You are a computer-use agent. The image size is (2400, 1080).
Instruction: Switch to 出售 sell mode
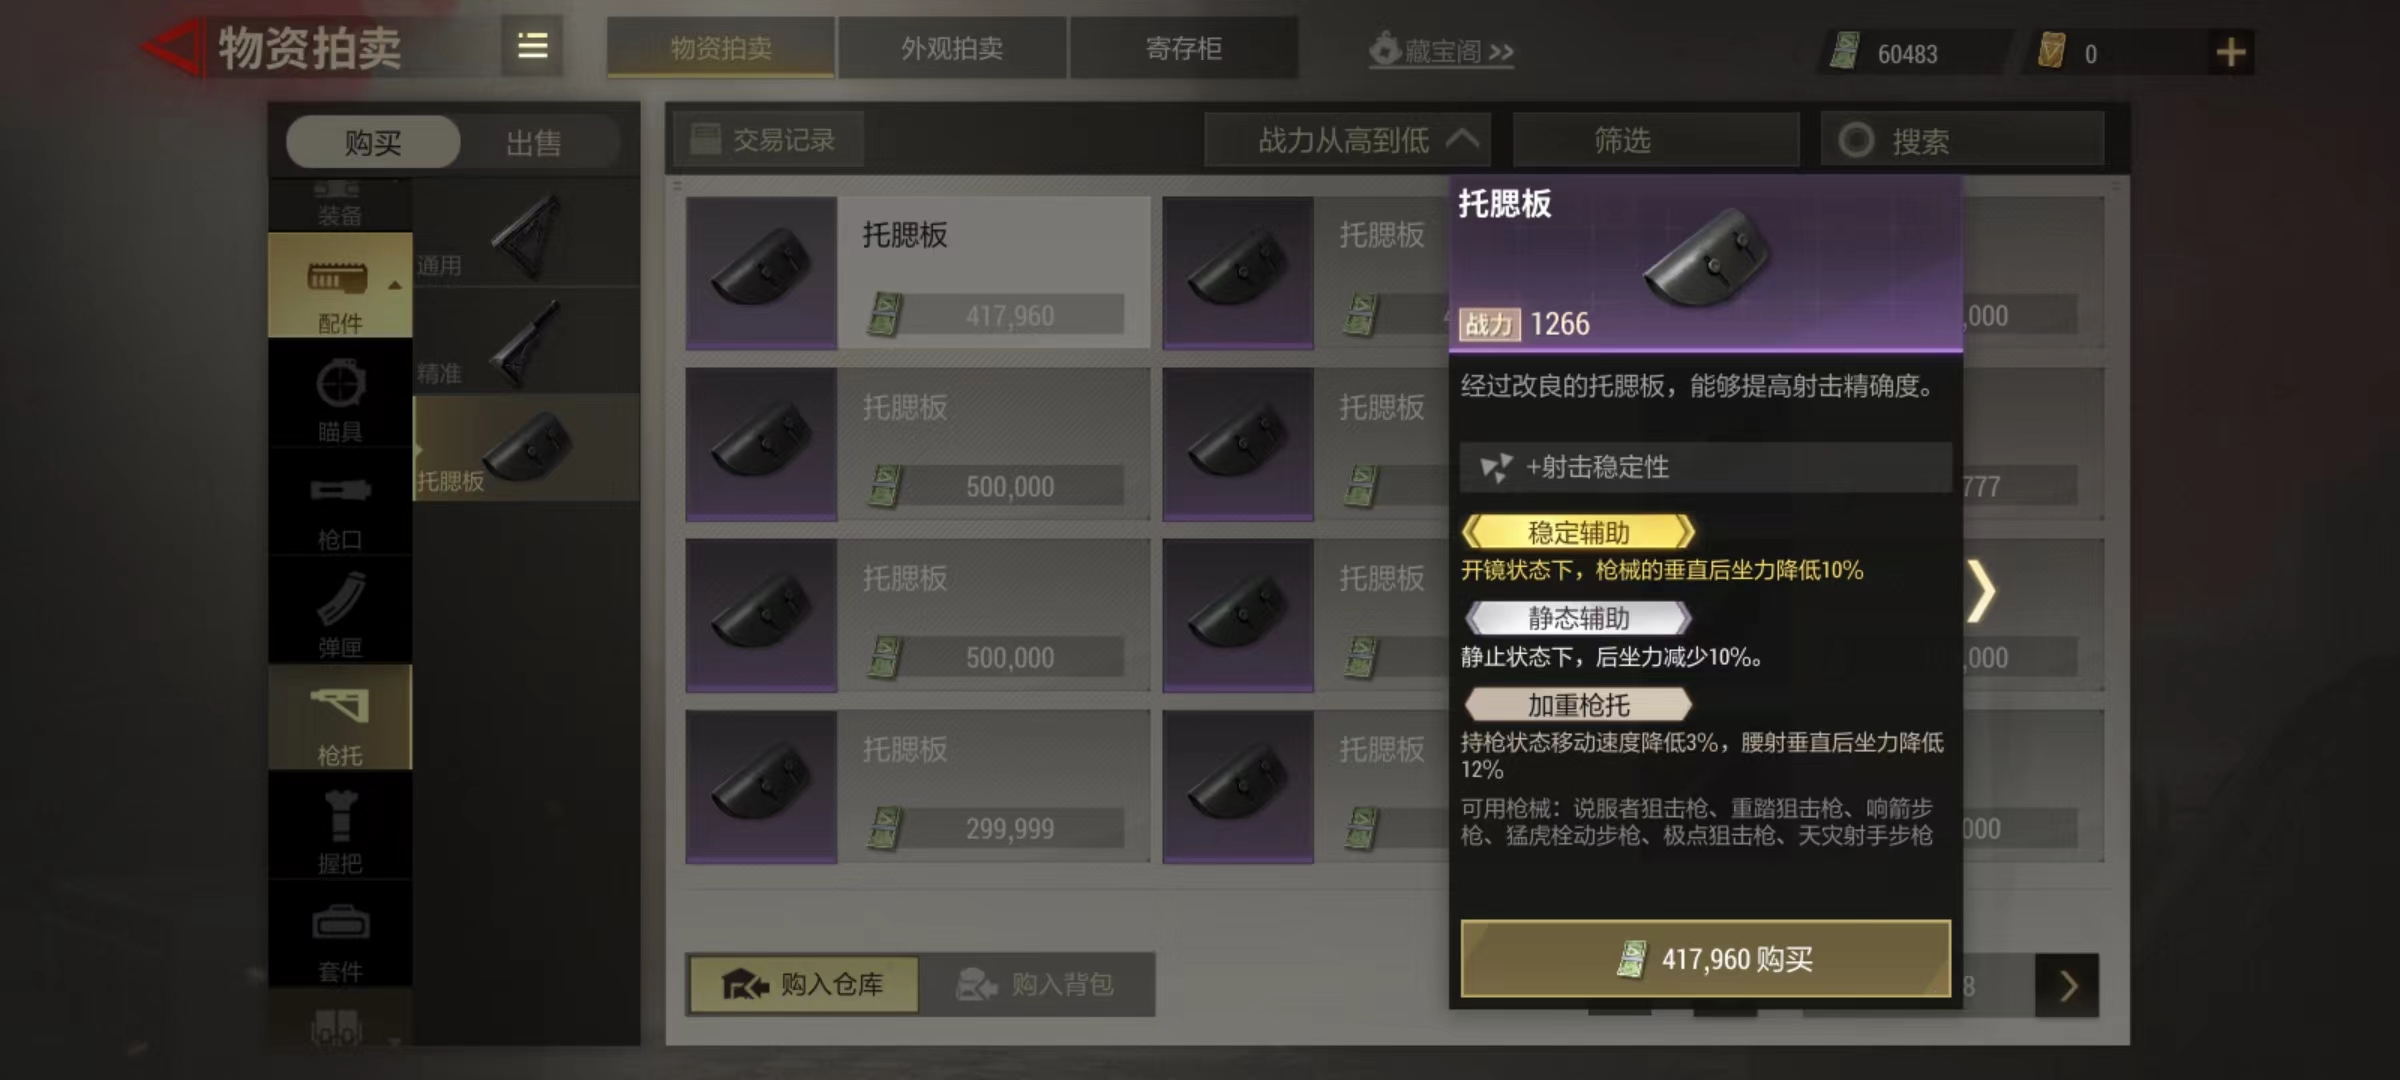point(533,142)
